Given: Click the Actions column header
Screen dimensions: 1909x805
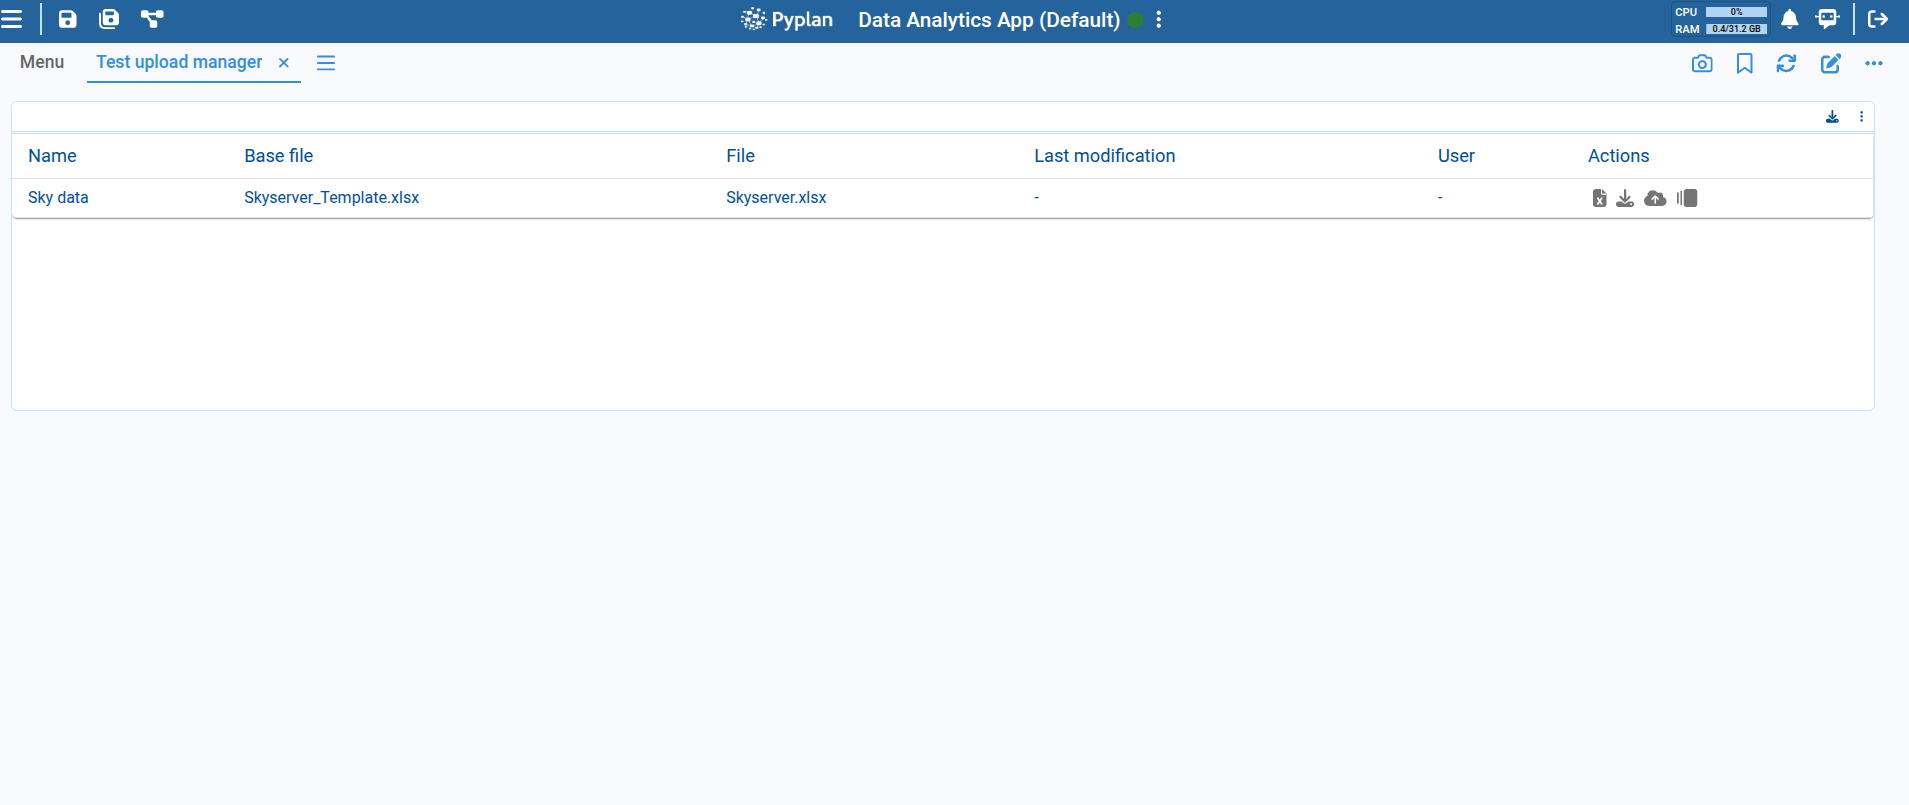Looking at the screenshot, I should pos(1618,156).
